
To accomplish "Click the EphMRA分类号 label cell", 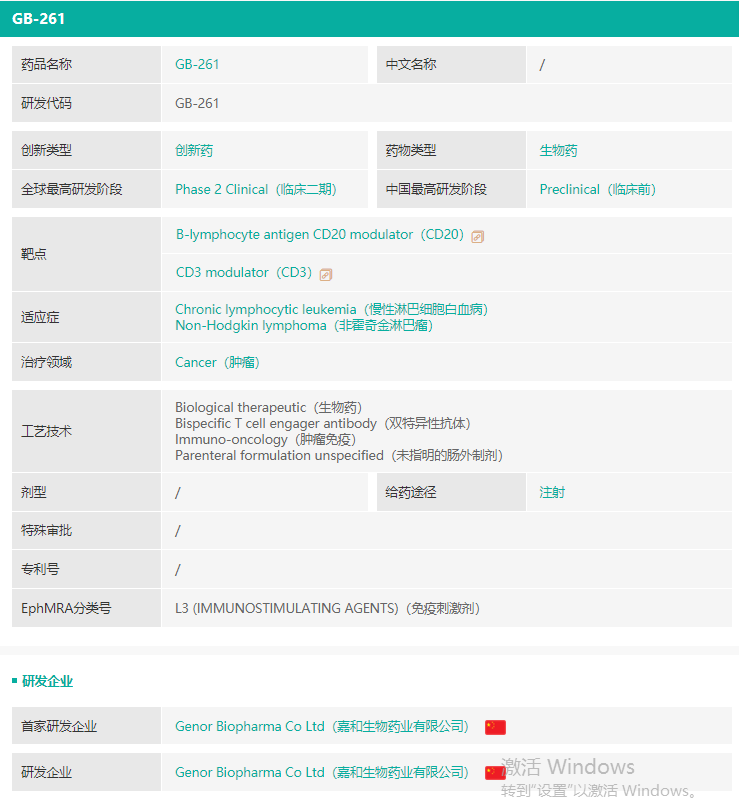I will [86, 608].
